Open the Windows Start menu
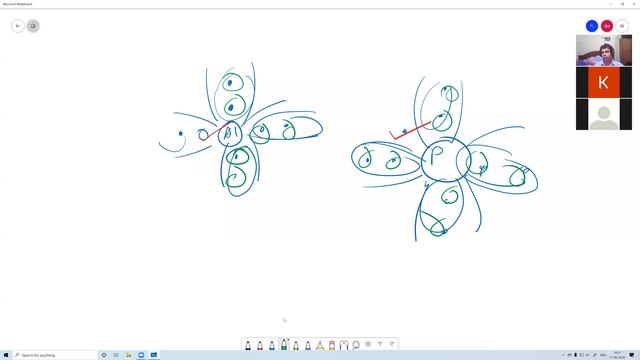 coord(6,355)
